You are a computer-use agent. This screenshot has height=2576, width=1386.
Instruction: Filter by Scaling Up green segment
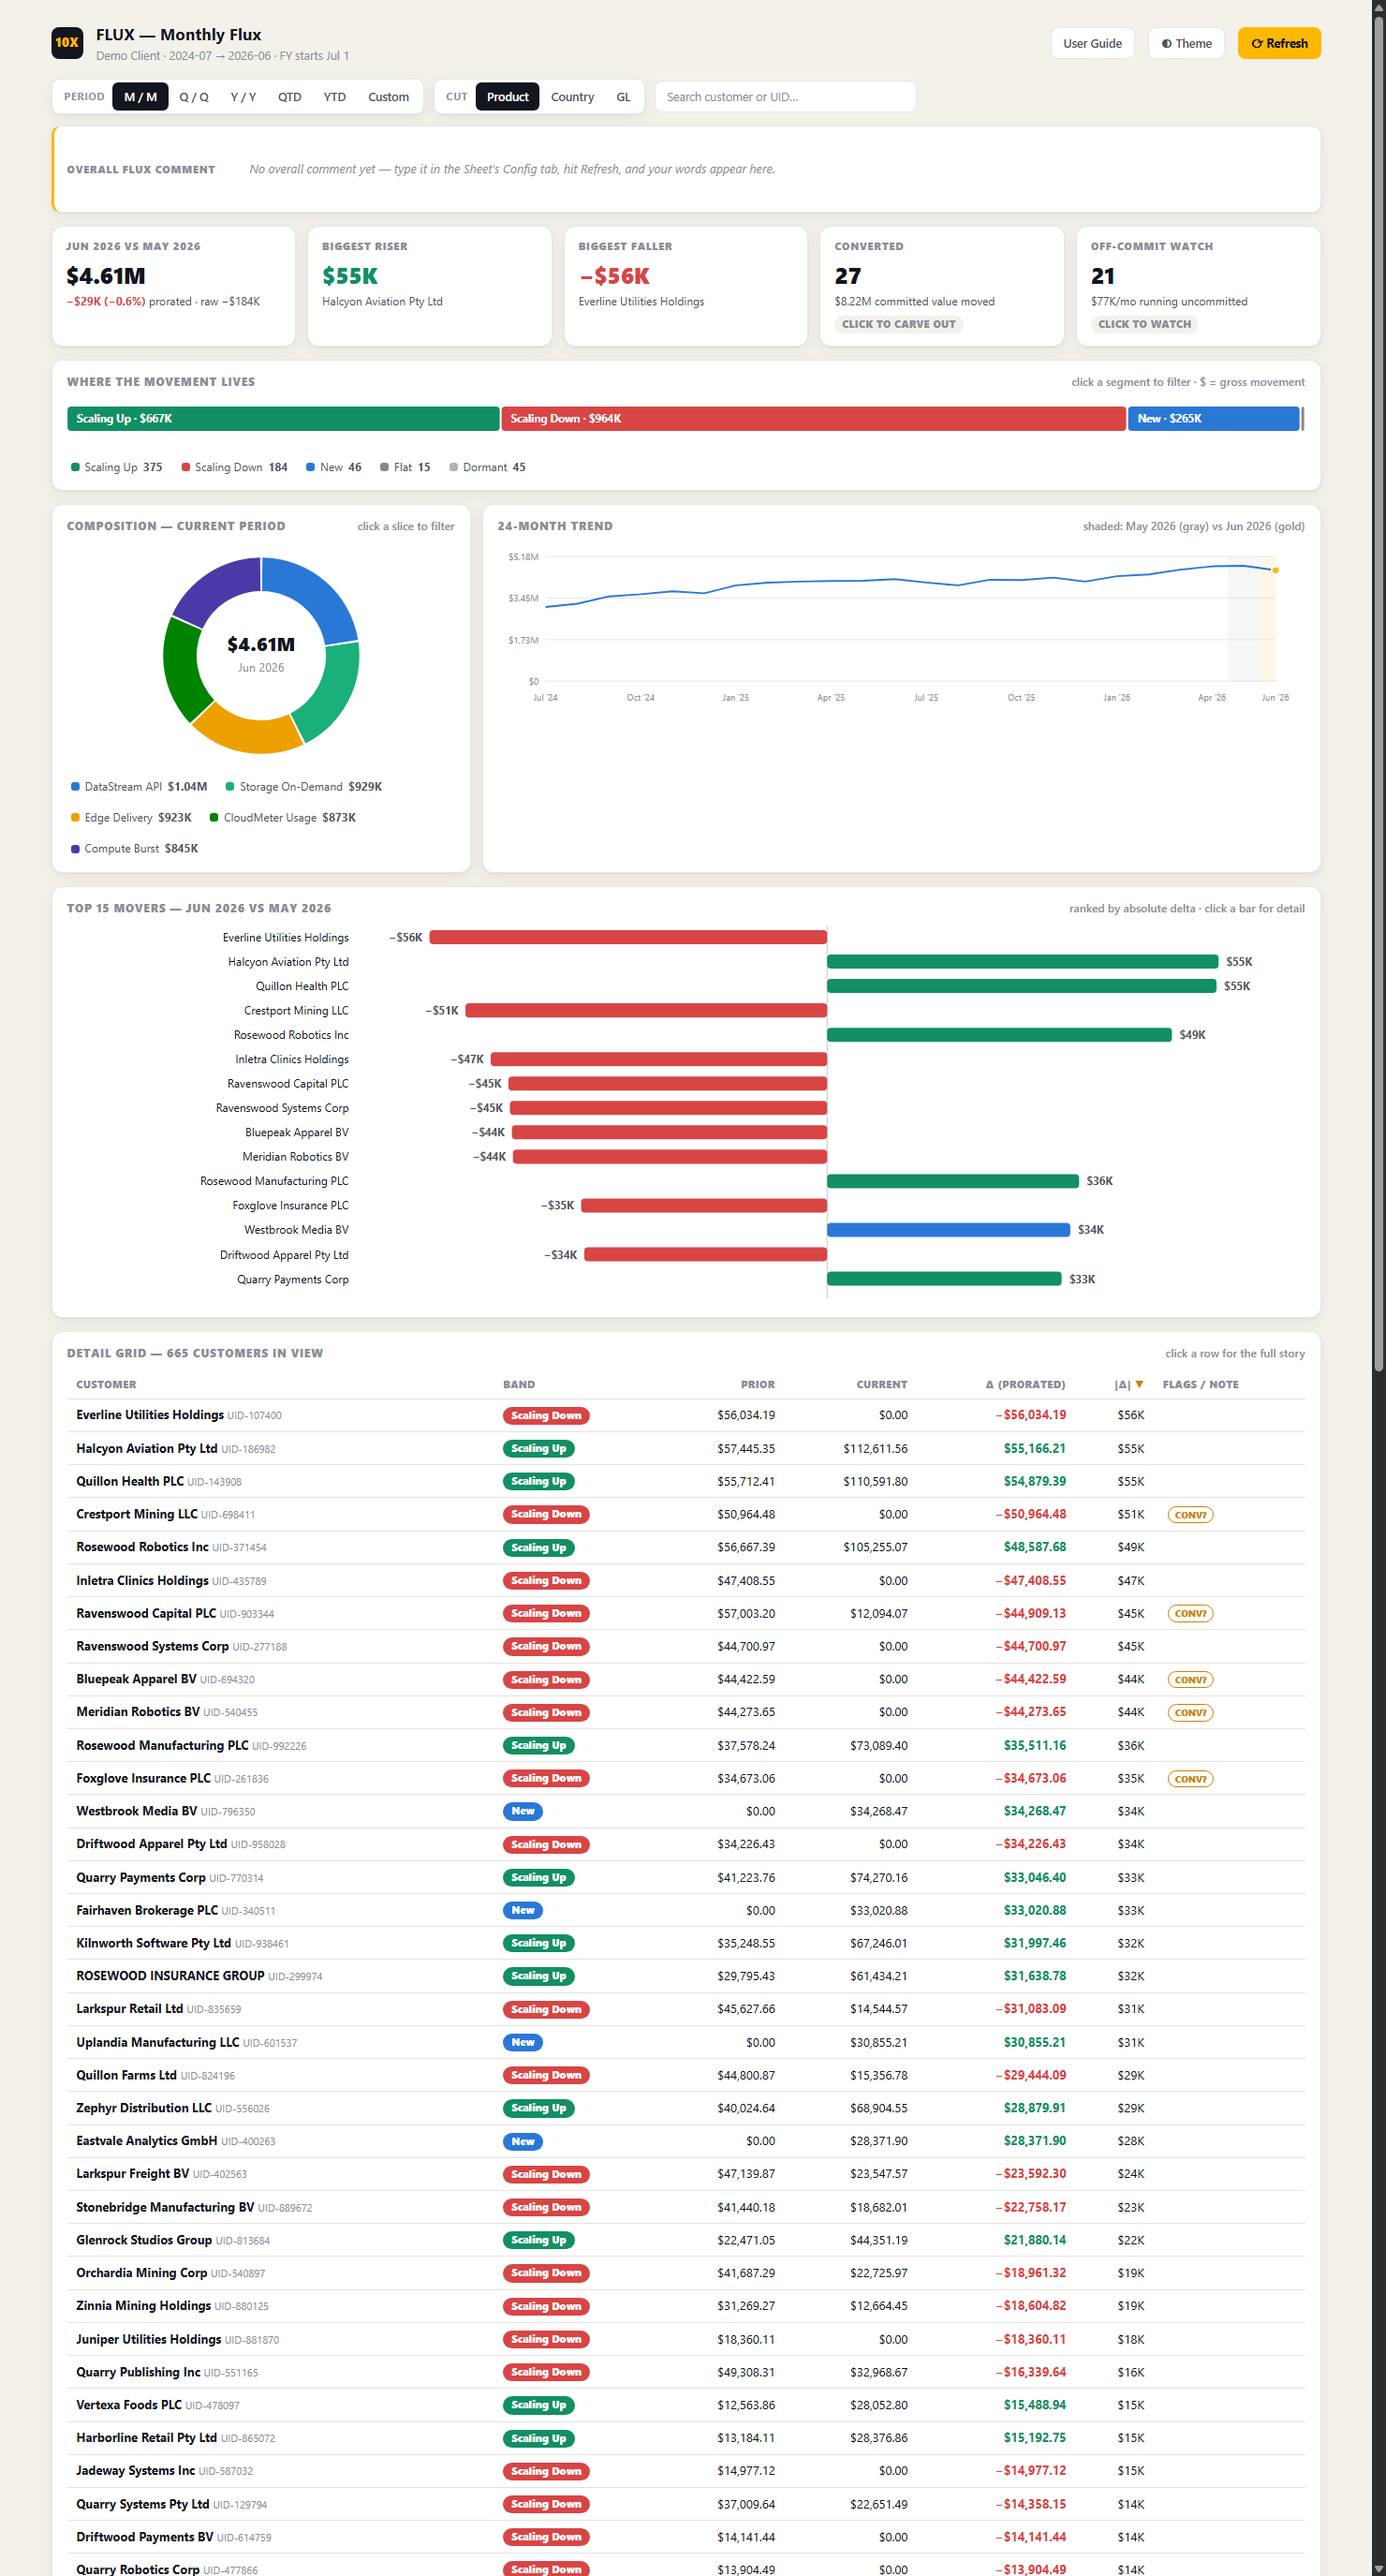pyautogui.click(x=283, y=418)
